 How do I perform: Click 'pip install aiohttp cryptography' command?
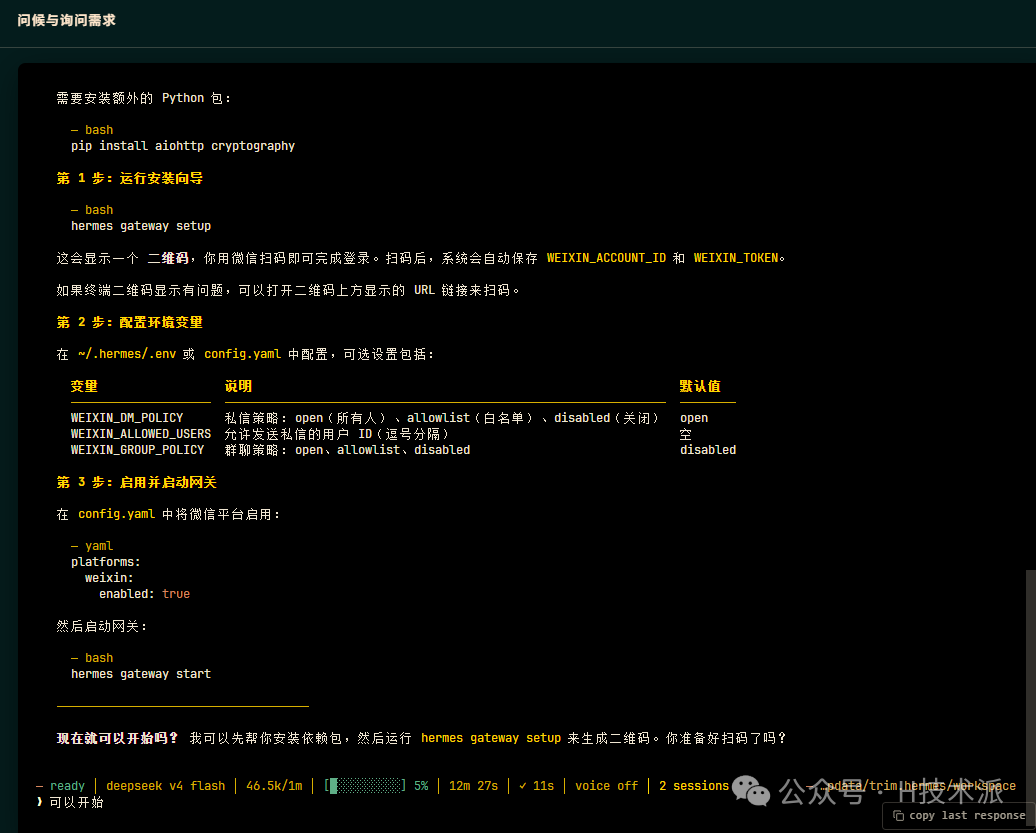tap(183, 146)
